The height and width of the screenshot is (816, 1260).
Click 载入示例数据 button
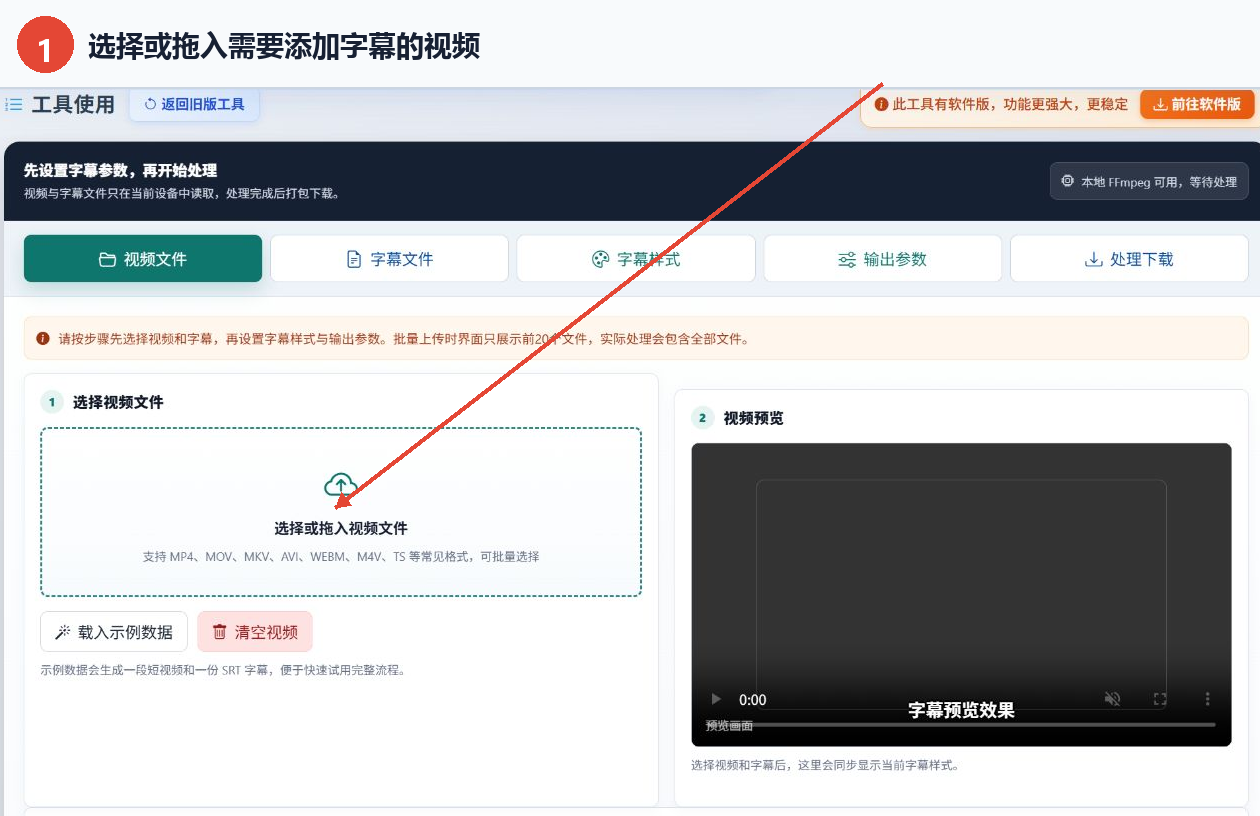pyautogui.click(x=114, y=632)
